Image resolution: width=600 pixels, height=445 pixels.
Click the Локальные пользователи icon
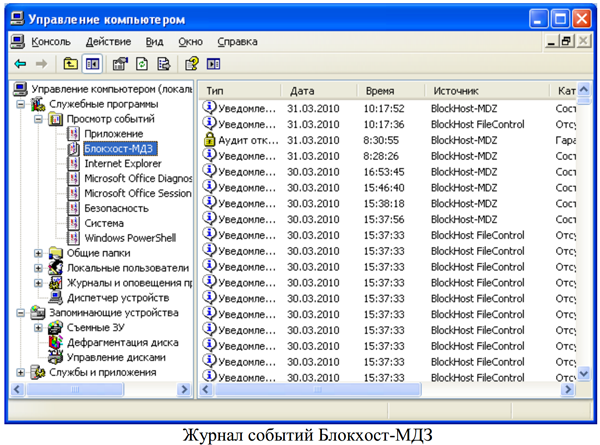point(56,267)
